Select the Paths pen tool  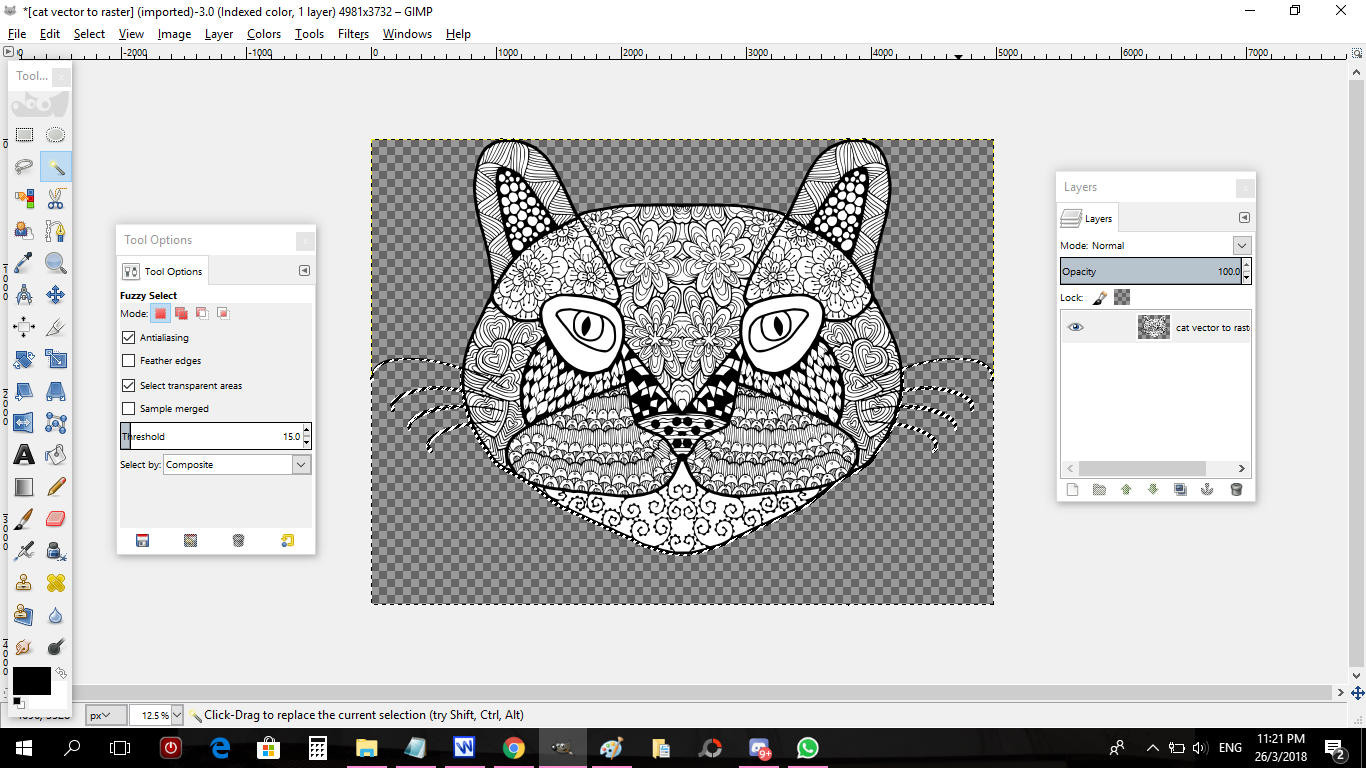(56, 231)
